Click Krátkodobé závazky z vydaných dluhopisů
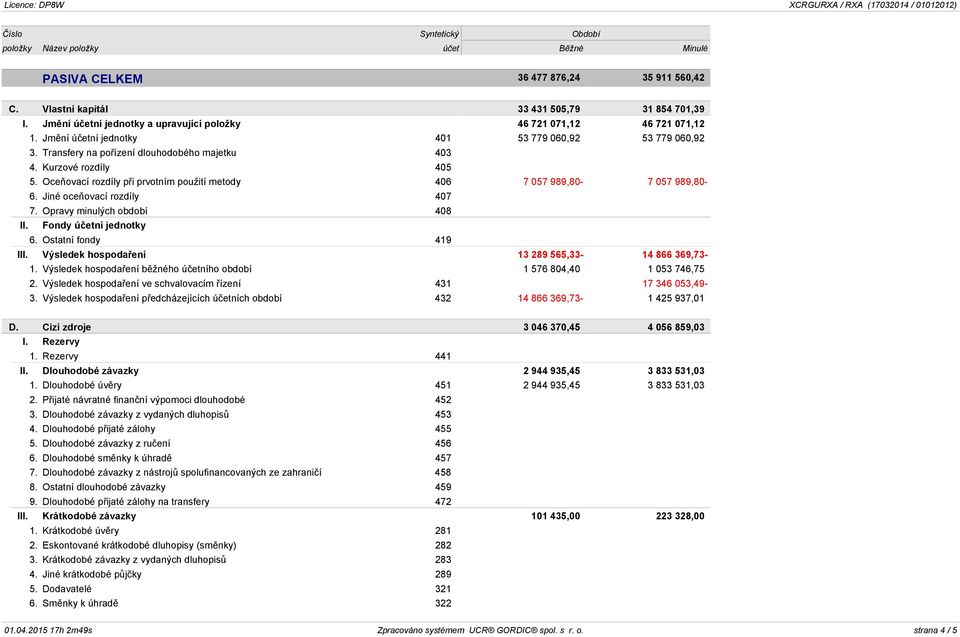Viewport: 960px width, 637px height. [x=134, y=560]
